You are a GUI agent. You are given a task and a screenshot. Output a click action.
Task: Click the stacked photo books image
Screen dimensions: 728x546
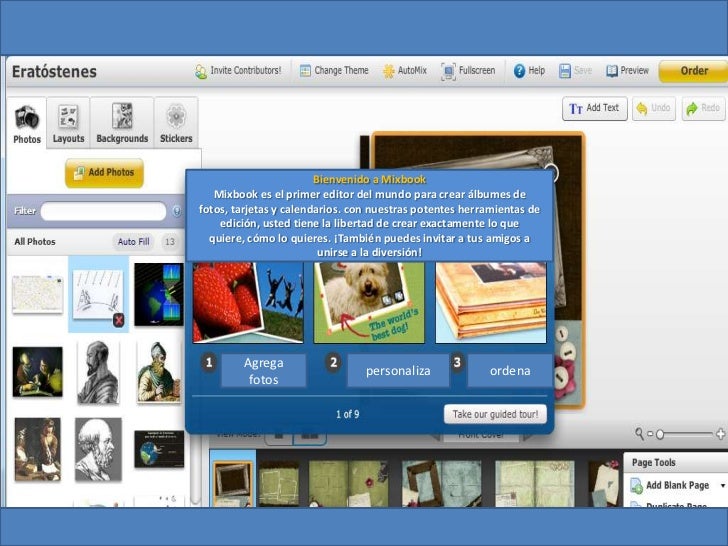pyautogui.click(x=491, y=303)
